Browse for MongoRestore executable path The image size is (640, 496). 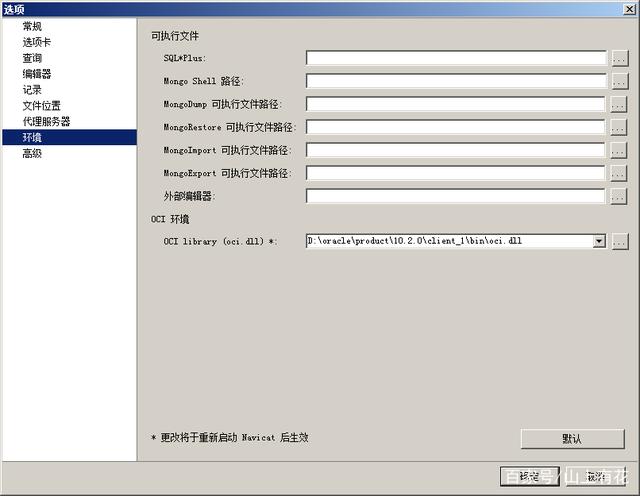click(x=619, y=127)
